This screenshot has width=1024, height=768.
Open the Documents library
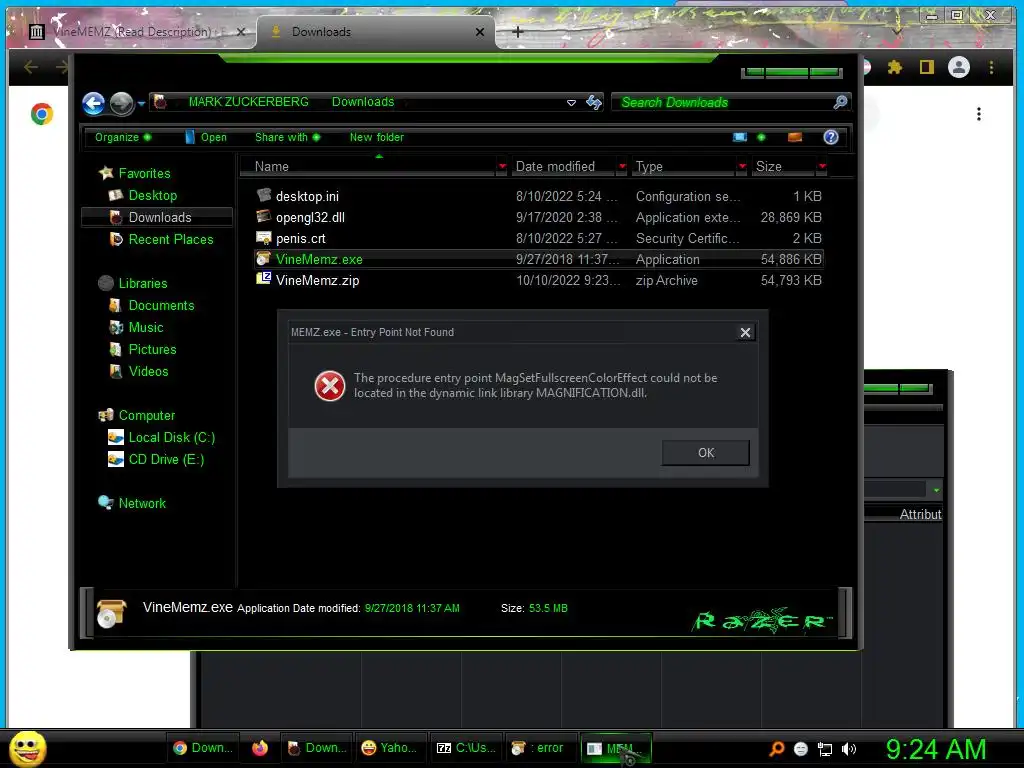[161, 305]
